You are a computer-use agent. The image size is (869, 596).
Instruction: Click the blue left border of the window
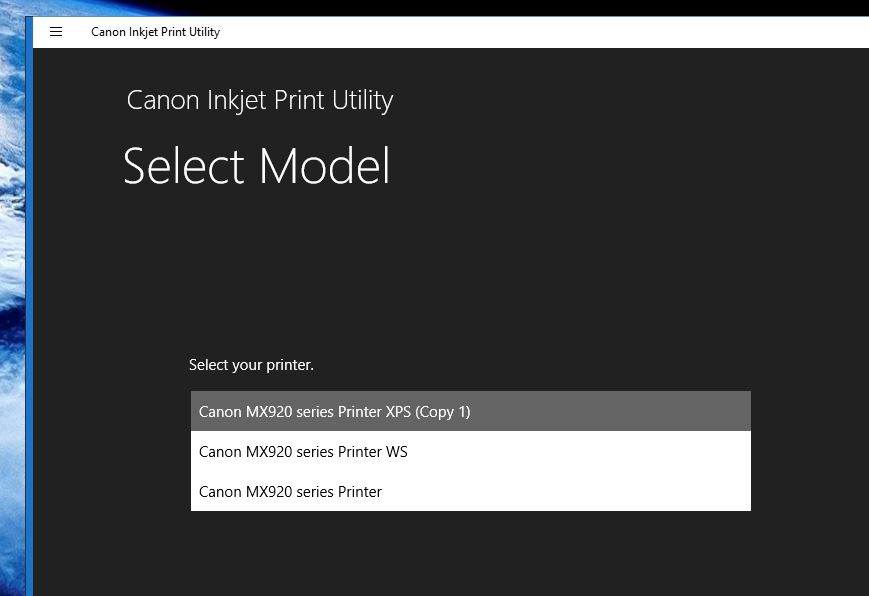[29, 305]
